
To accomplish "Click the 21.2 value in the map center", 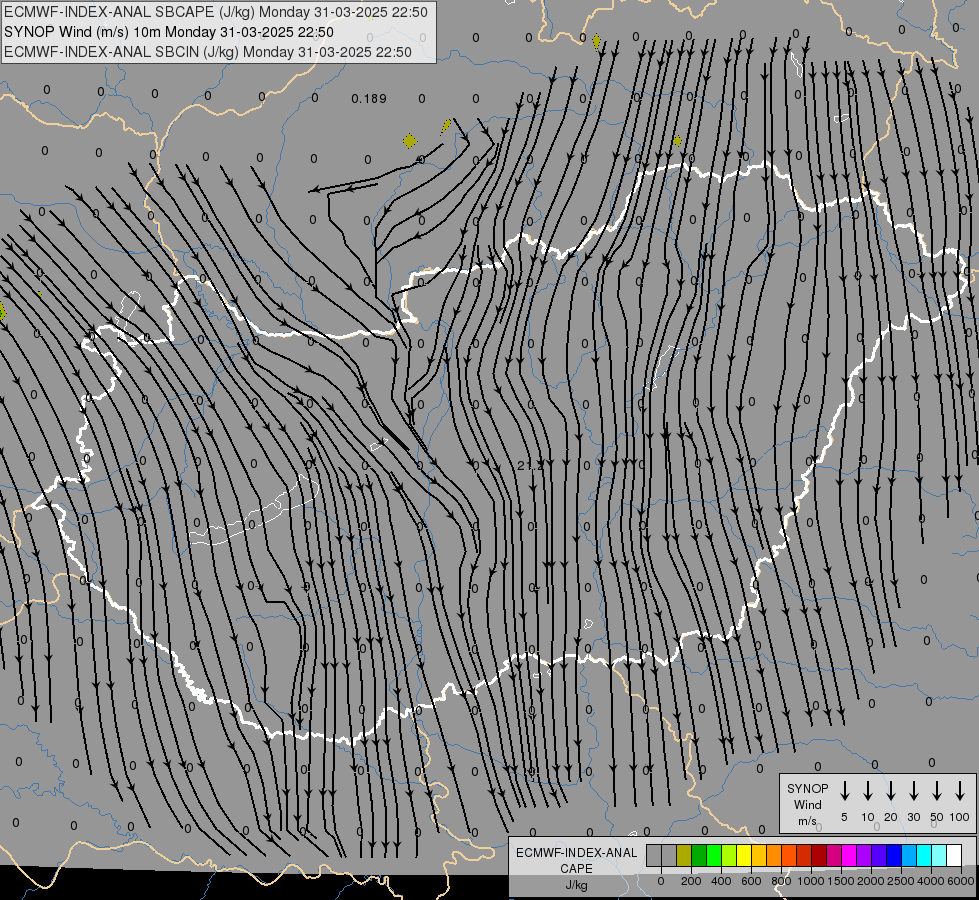I will (530, 465).
